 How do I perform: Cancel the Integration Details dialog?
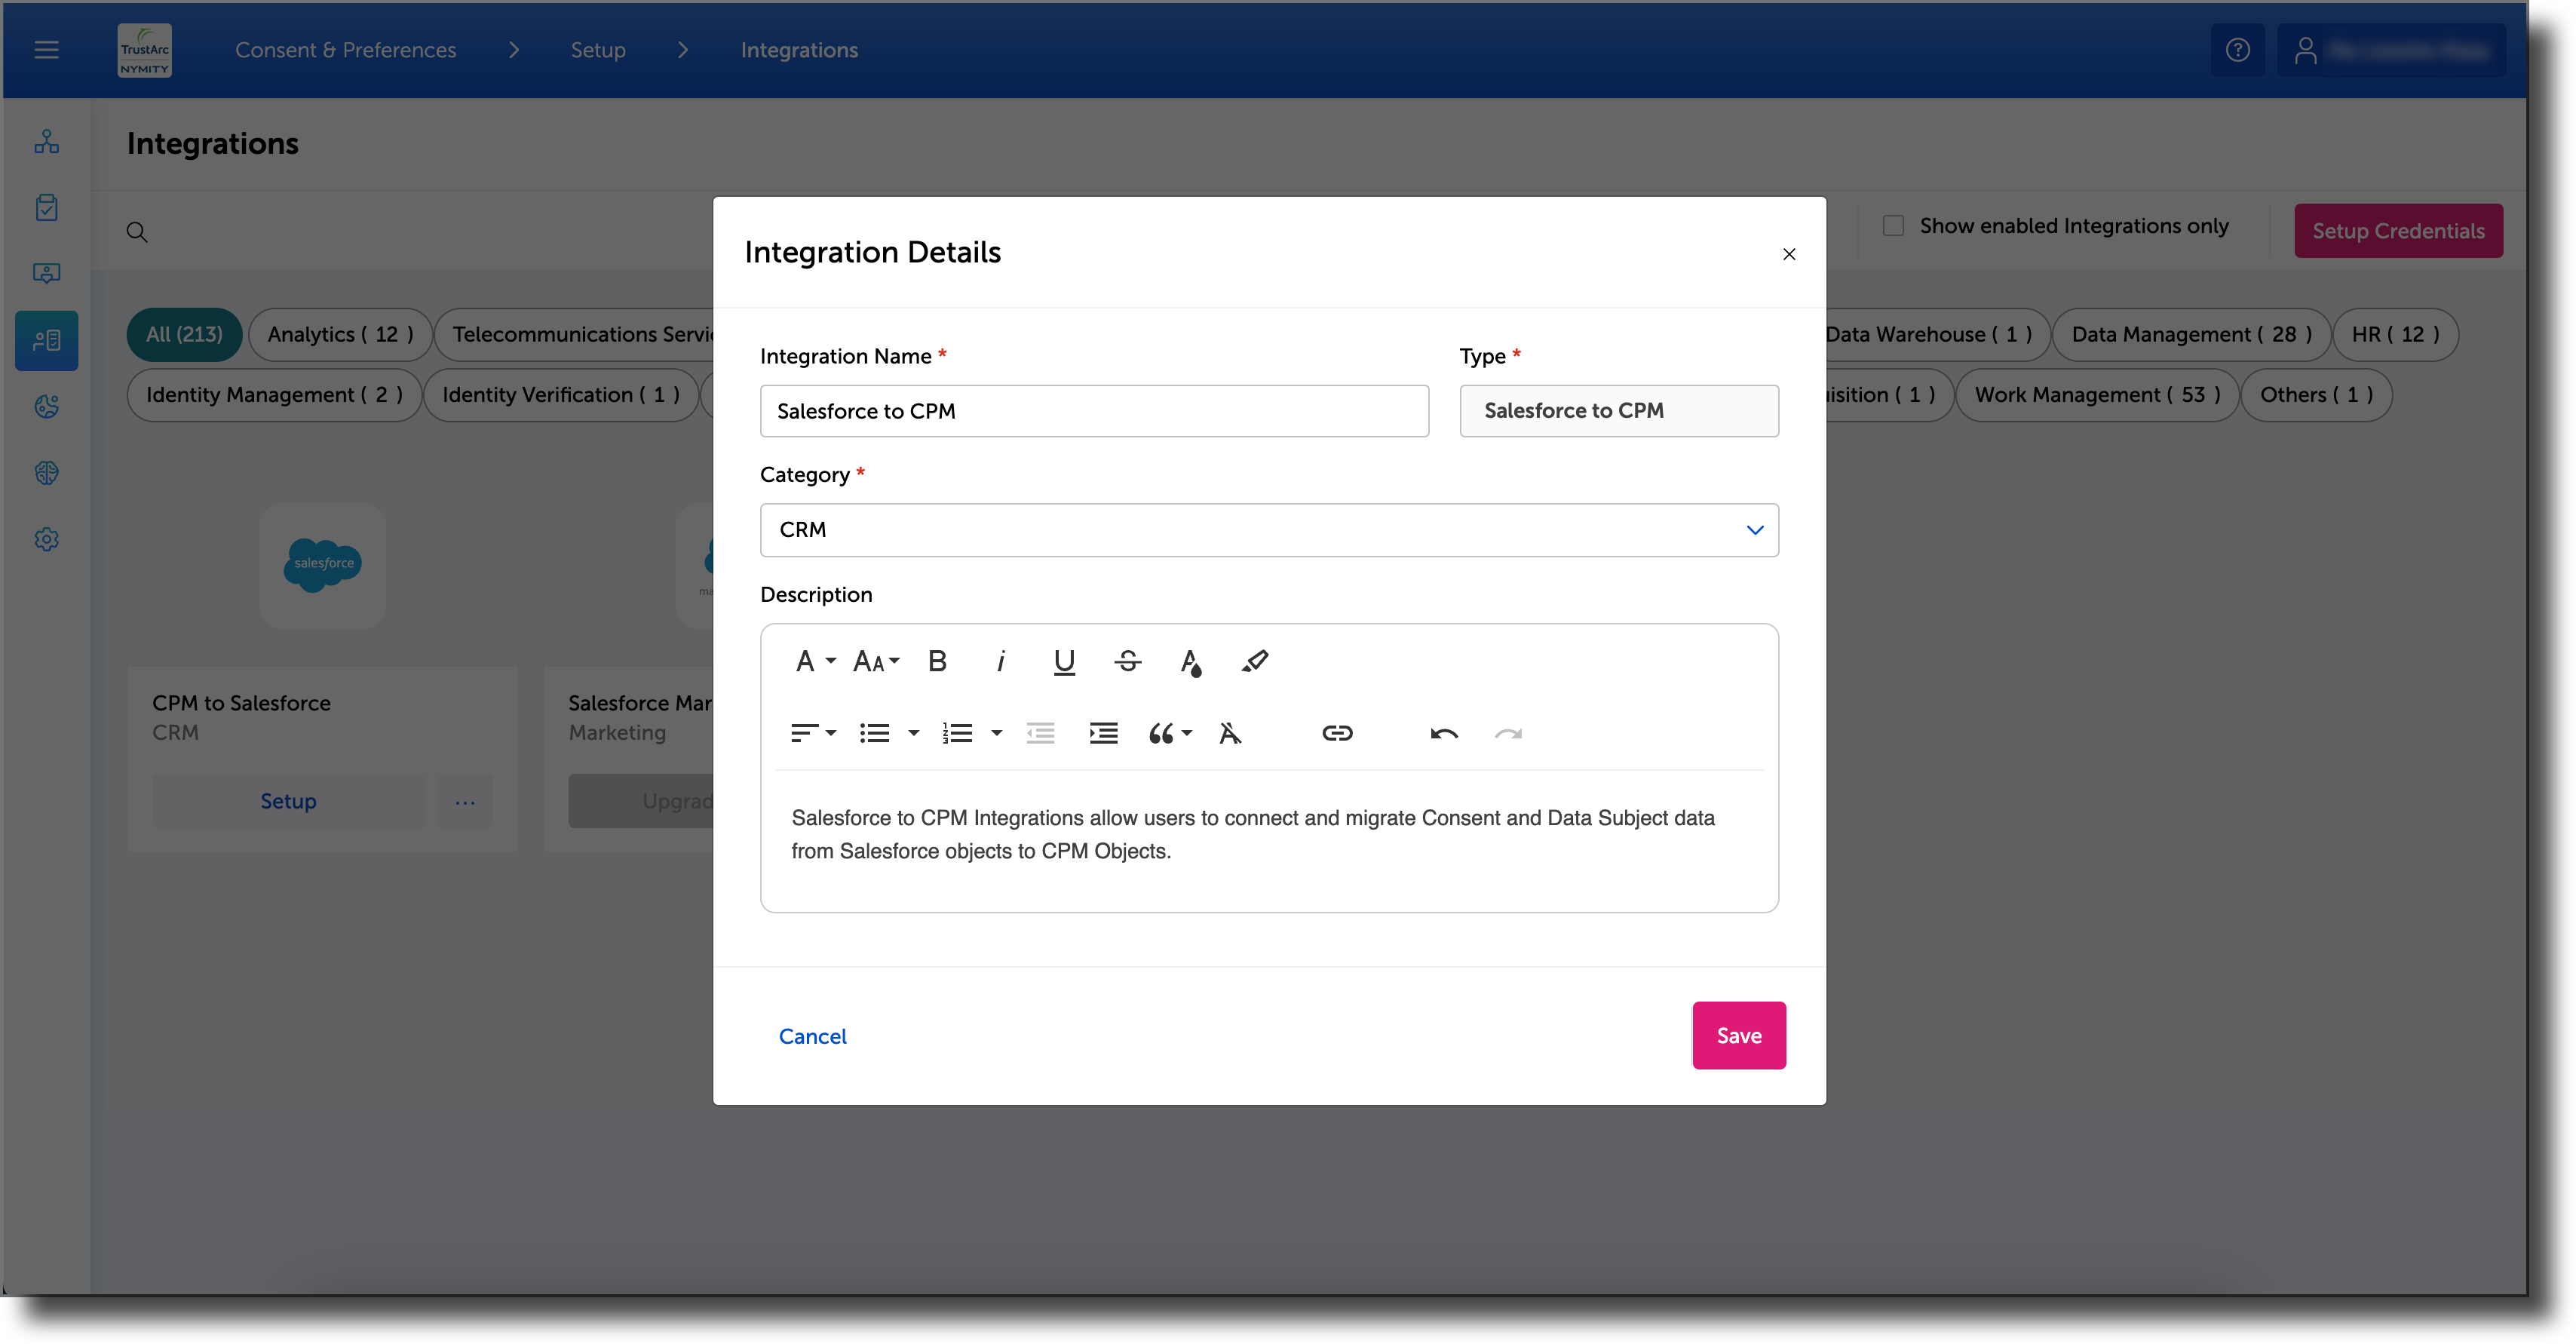[x=812, y=1036]
